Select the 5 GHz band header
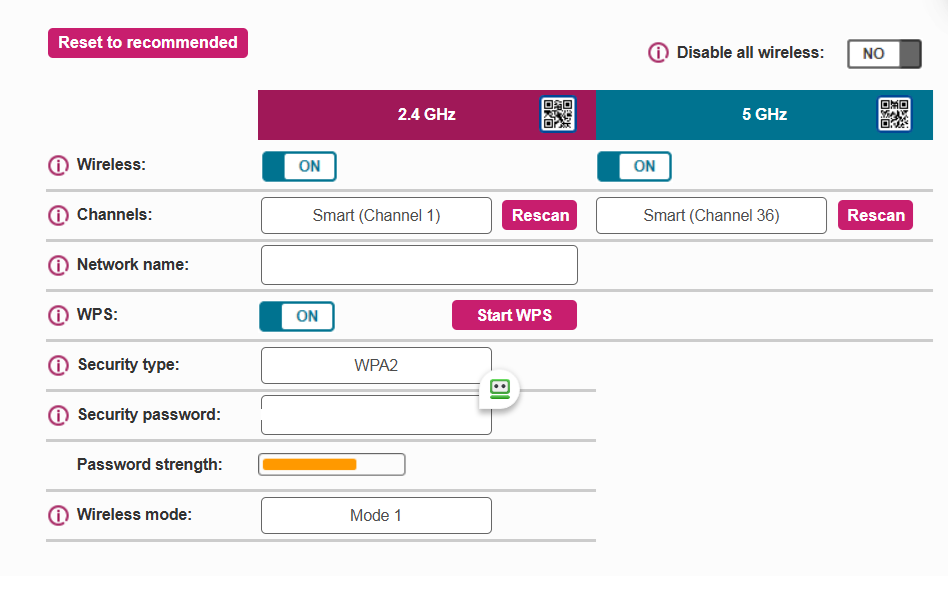 pos(764,114)
